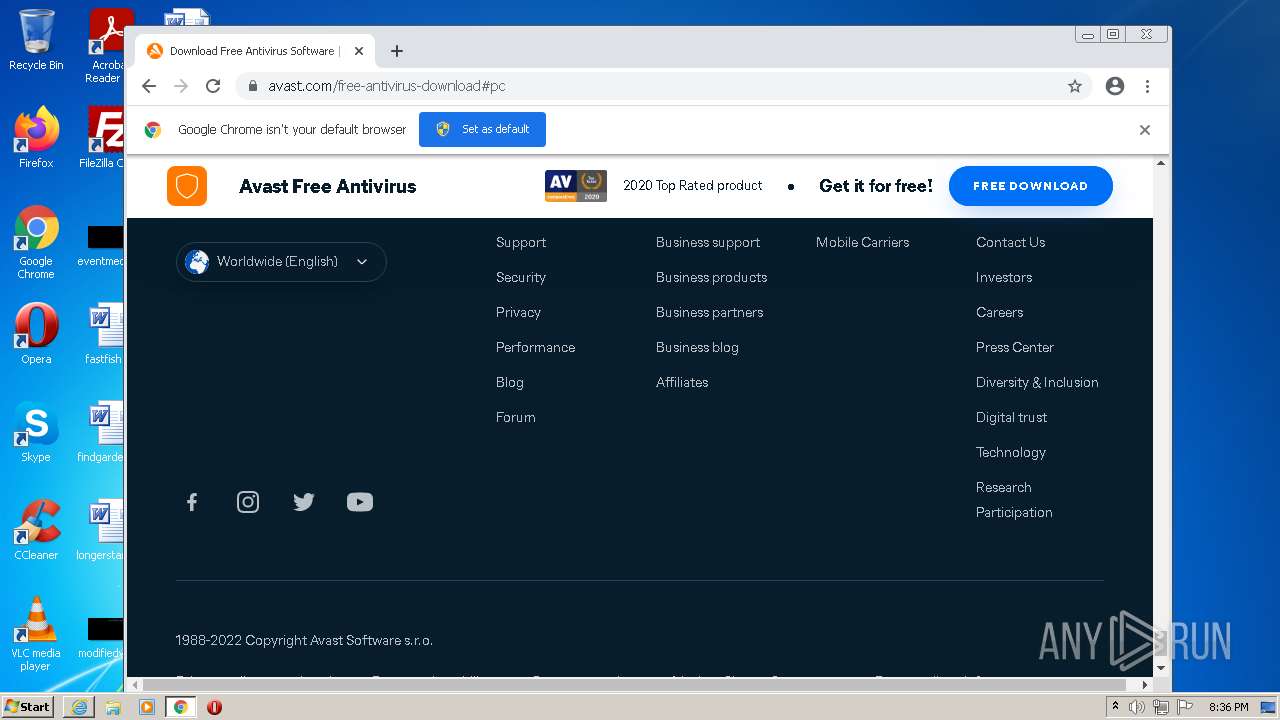
Task: Select the Download Free Antivirus tab
Action: [x=256, y=51]
